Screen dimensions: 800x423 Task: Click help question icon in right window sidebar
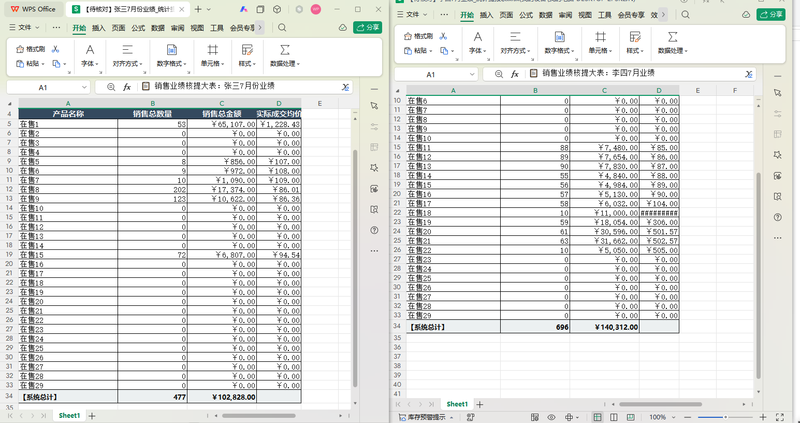[777, 217]
